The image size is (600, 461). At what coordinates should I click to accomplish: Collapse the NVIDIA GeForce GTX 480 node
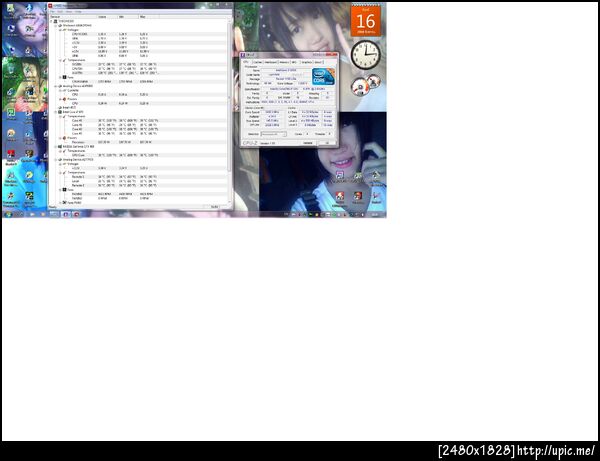click(x=56, y=147)
